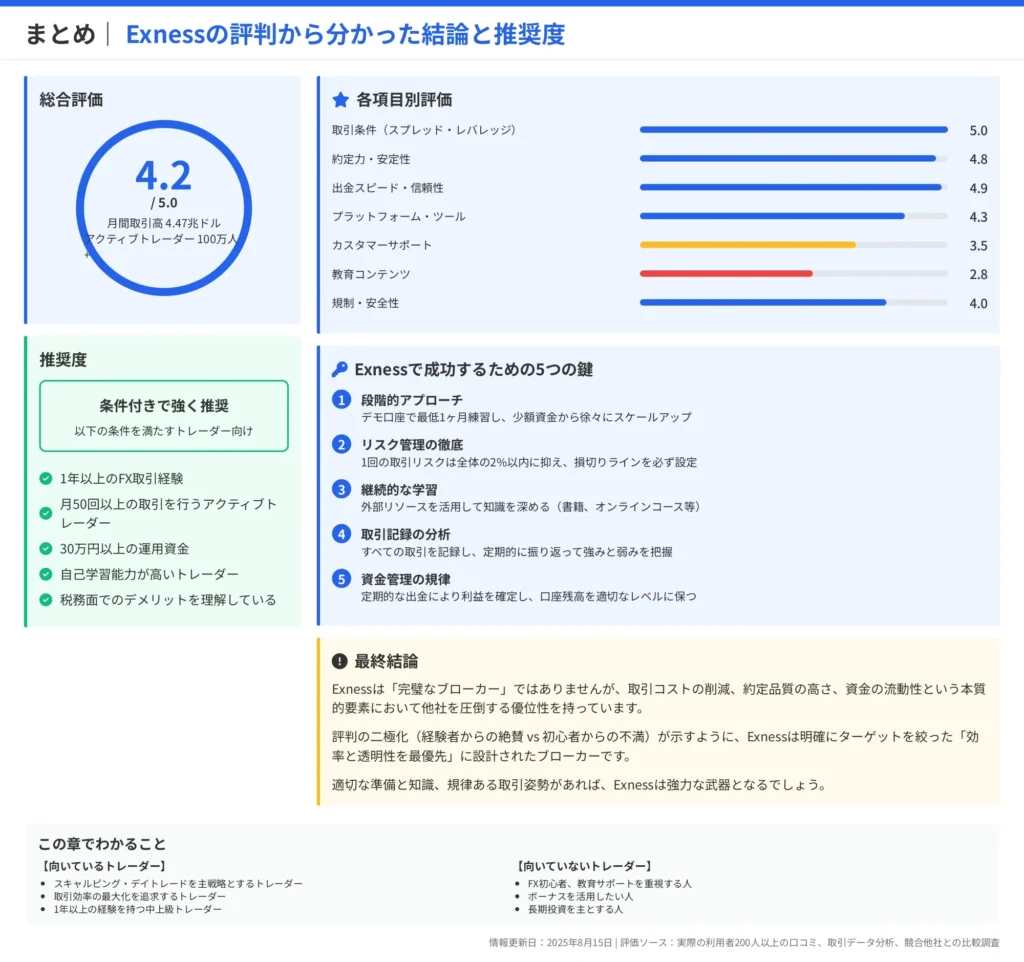The image size is (1024, 962).
Task: Click the number 4 circle for 取引記録の分析
Action: pos(341,534)
